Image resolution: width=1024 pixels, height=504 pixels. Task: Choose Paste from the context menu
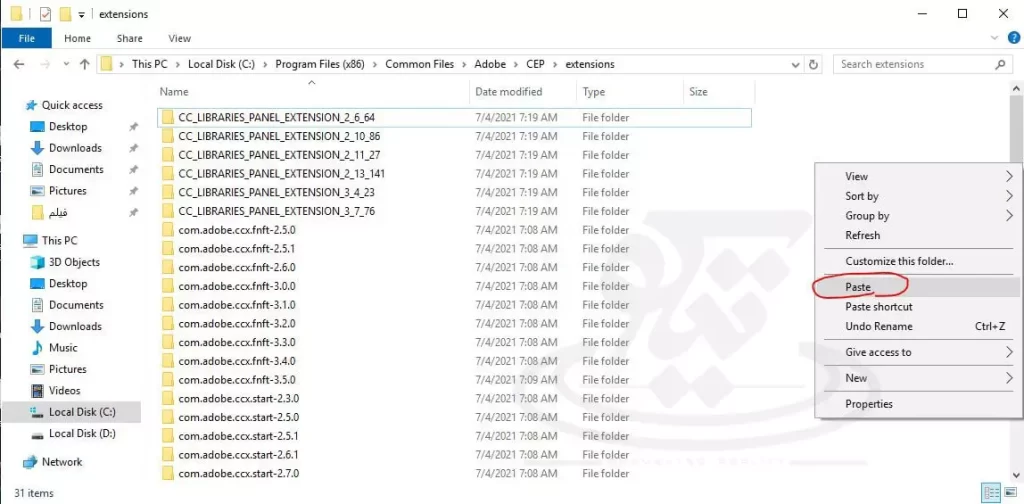click(858, 287)
